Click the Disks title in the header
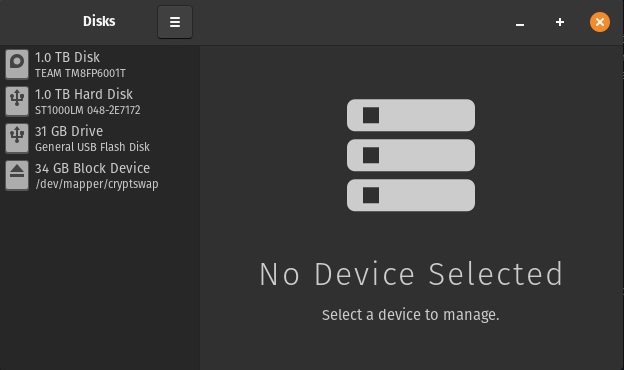 99,21
